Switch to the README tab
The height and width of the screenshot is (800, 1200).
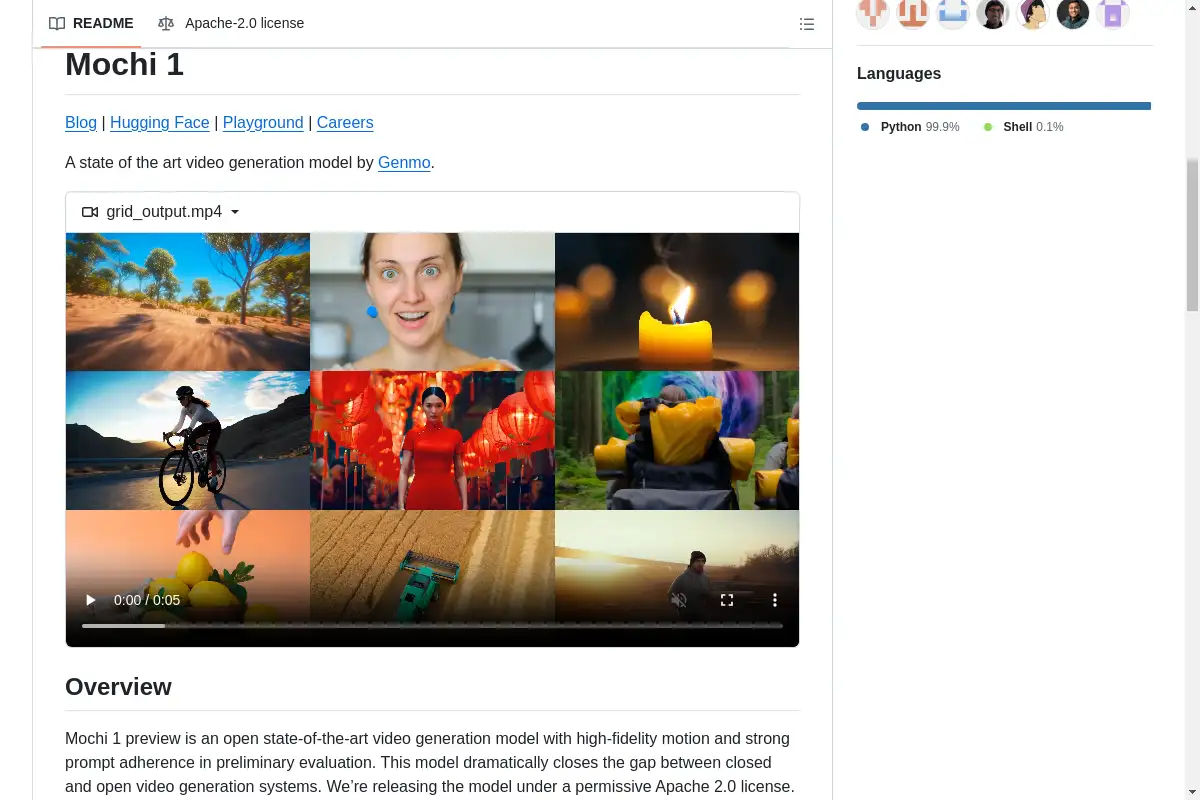click(x=91, y=23)
